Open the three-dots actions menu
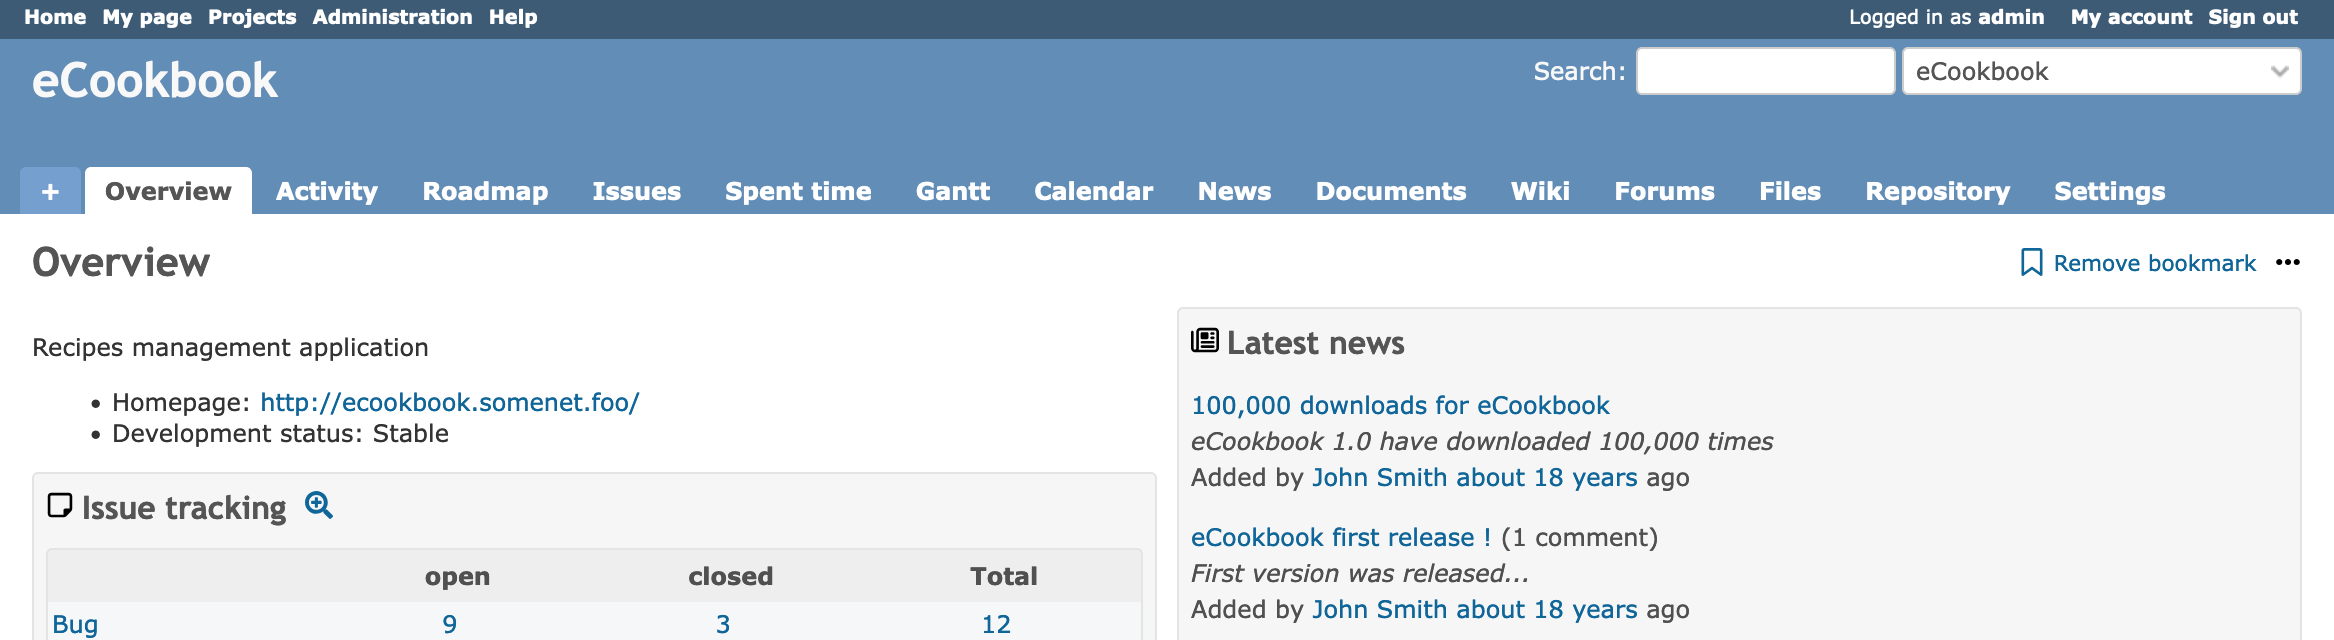2334x640 pixels. tap(2287, 263)
